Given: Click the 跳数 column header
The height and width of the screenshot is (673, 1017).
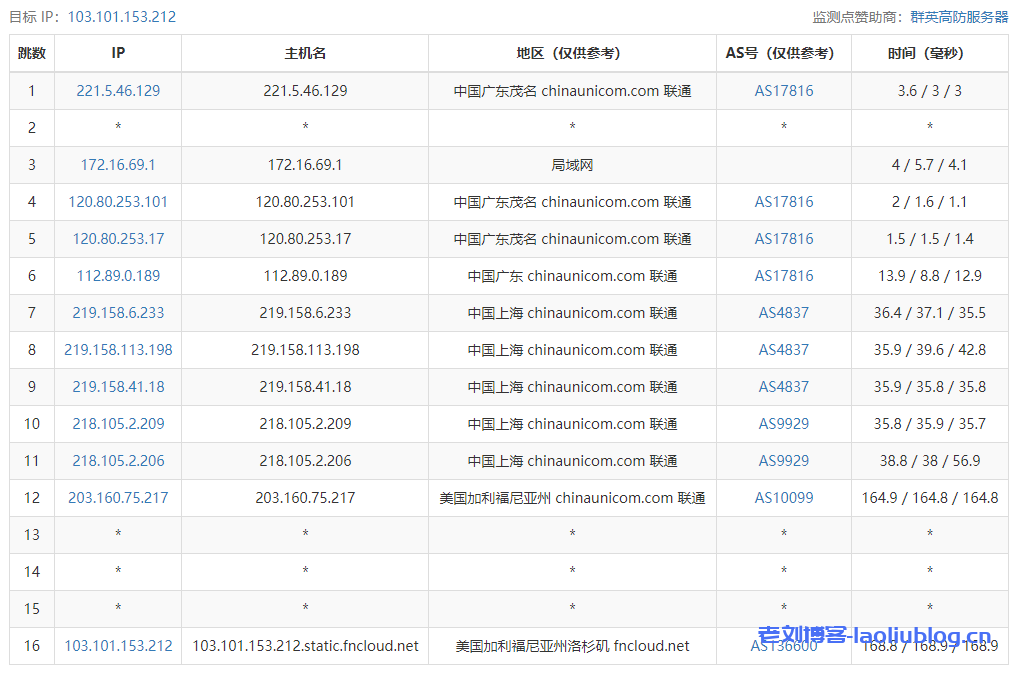Looking at the screenshot, I should tap(32, 54).
